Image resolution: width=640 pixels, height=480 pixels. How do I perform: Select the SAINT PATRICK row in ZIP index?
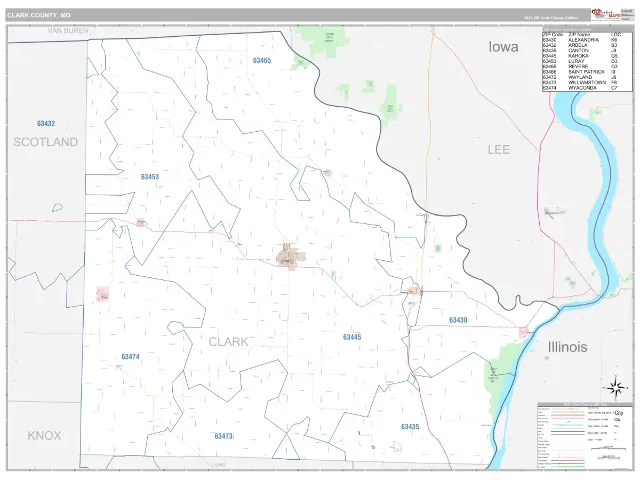[x=587, y=72]
